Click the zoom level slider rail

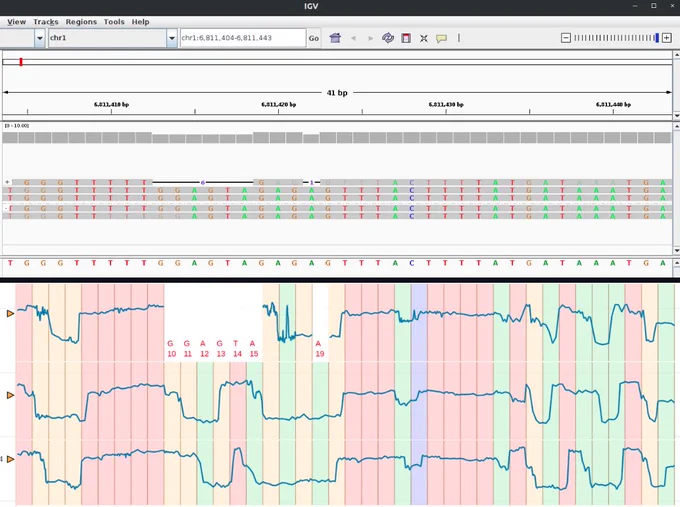(616, 38)
